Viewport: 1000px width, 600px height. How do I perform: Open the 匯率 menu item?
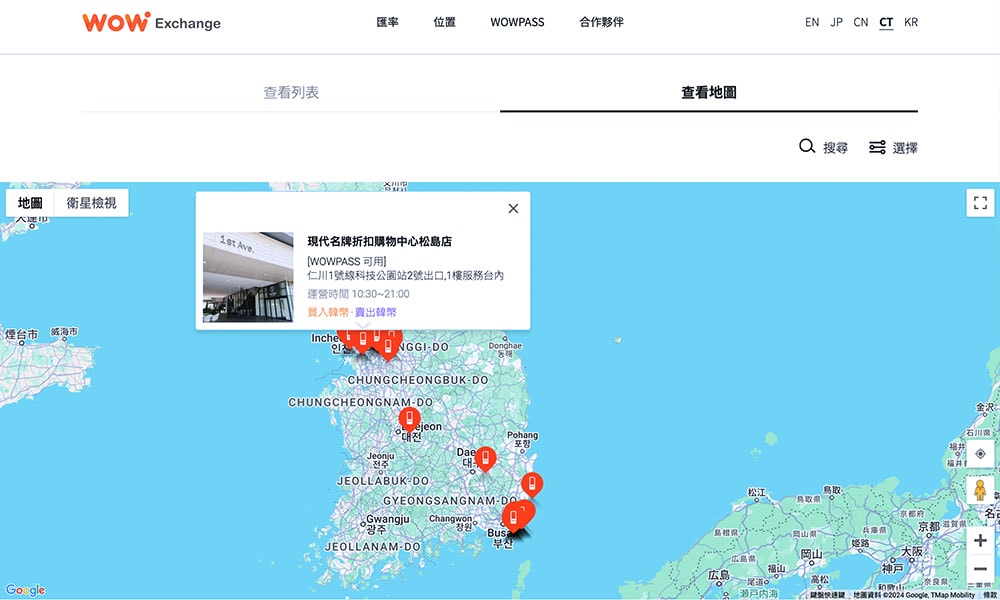click(387, 22)
